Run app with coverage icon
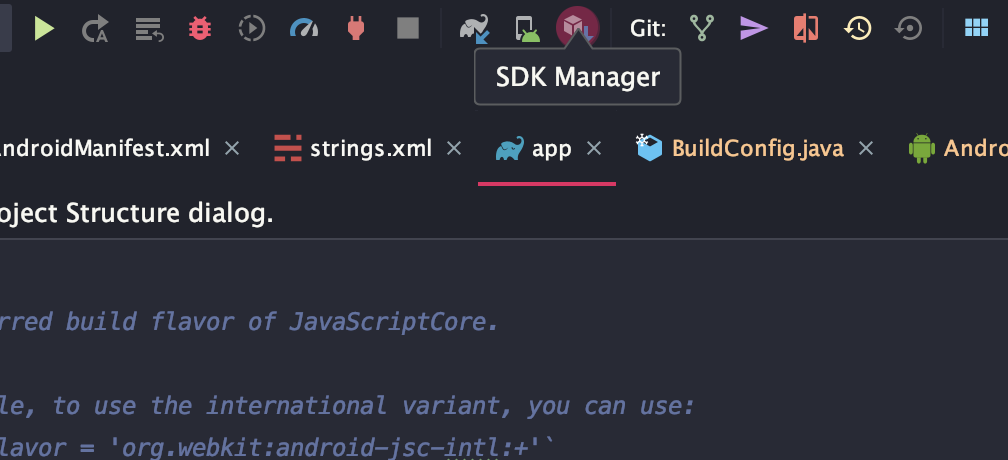The height and width of the screenshot is (460, 1008). 251,28
